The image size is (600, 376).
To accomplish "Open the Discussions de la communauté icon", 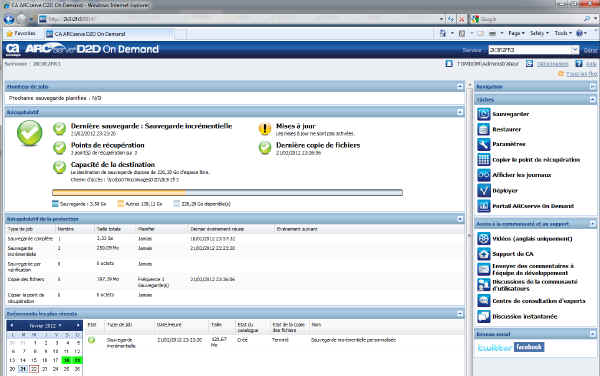I will tap(484, 285).
